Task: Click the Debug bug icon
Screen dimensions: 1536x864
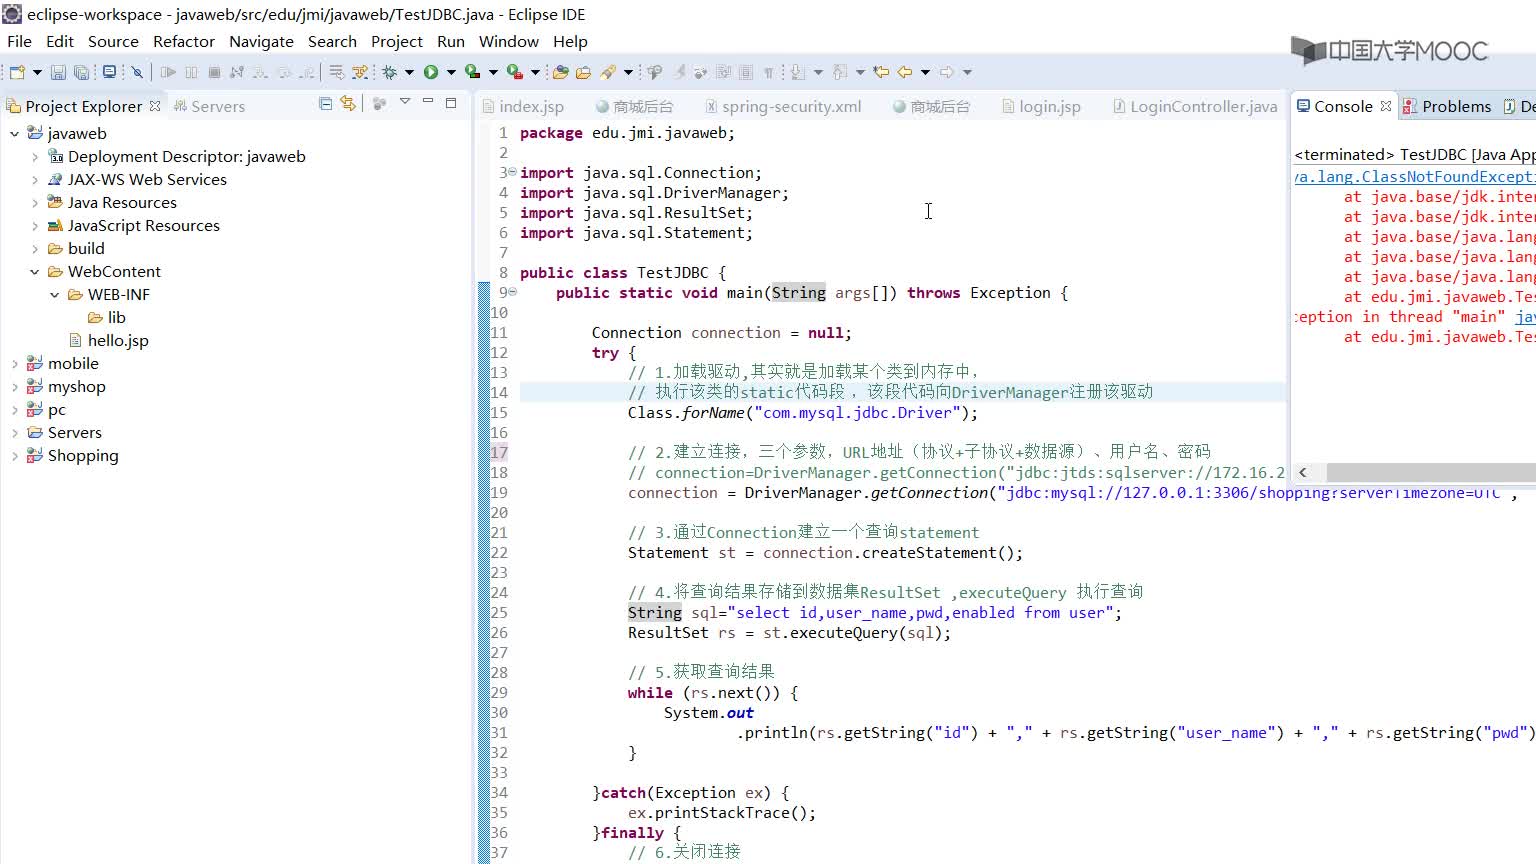Action: [389, 72]
